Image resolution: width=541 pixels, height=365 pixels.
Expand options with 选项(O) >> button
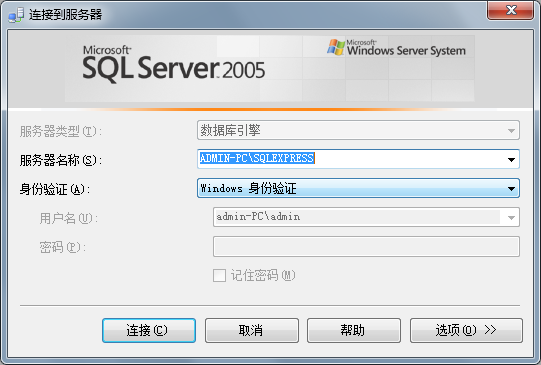466,330
